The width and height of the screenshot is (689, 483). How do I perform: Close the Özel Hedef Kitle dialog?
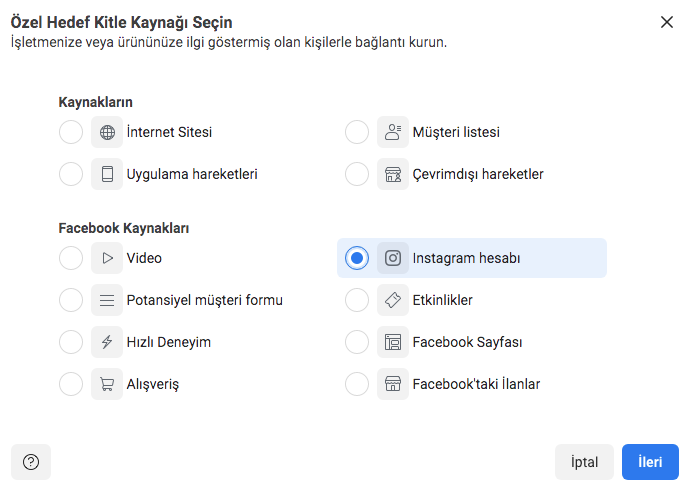(x=667, y=22)
